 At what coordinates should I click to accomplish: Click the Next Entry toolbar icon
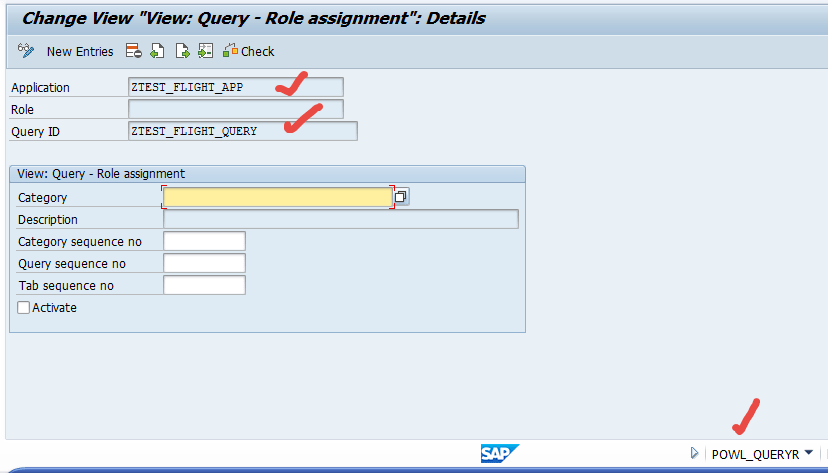[x=182, y=51]
